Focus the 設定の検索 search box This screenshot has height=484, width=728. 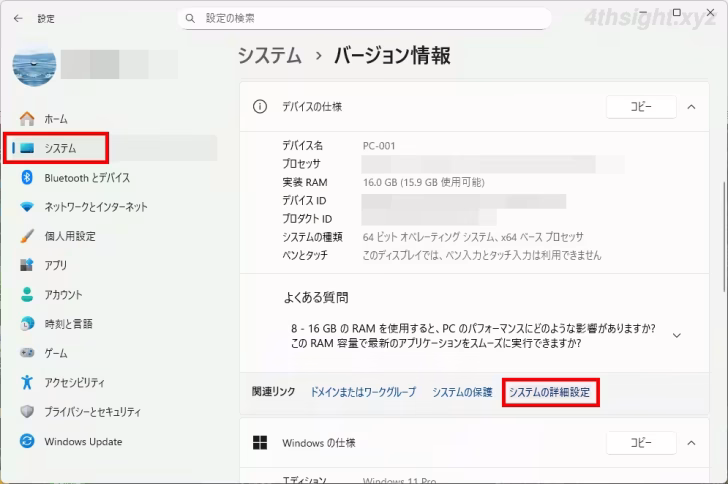(x=364, y=19)
